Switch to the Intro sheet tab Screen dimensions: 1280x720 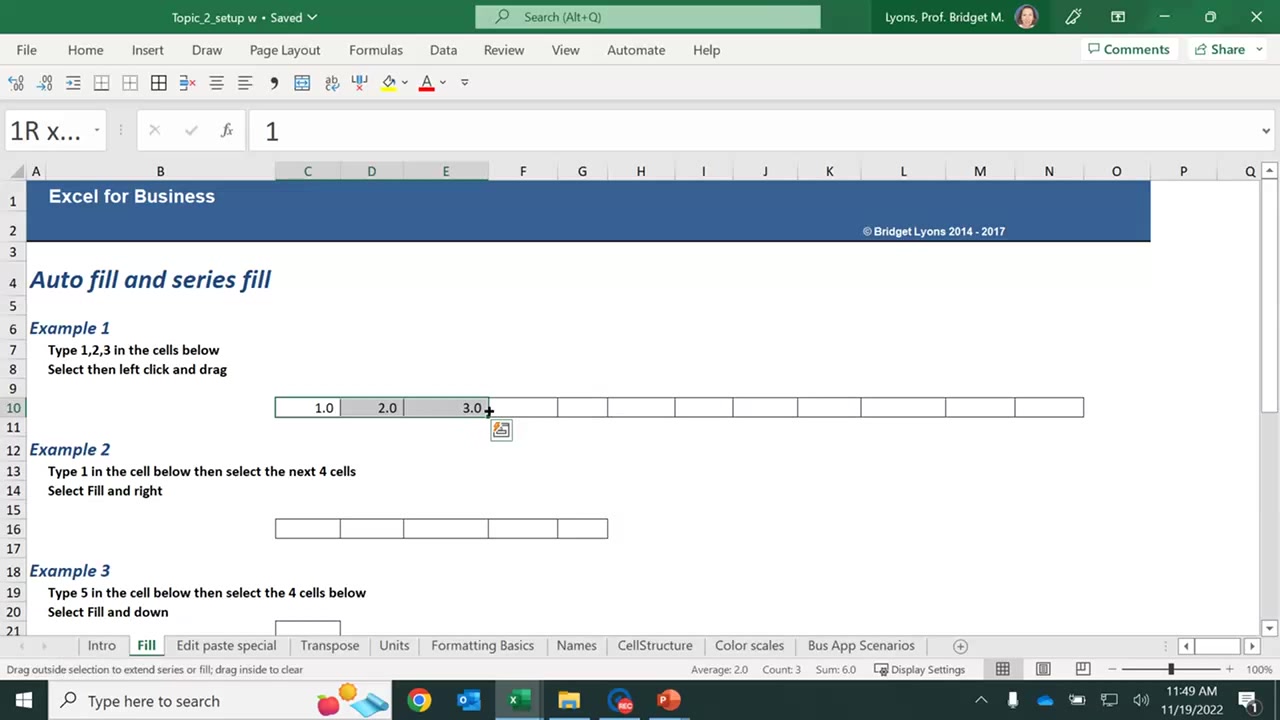click(101, 646)
